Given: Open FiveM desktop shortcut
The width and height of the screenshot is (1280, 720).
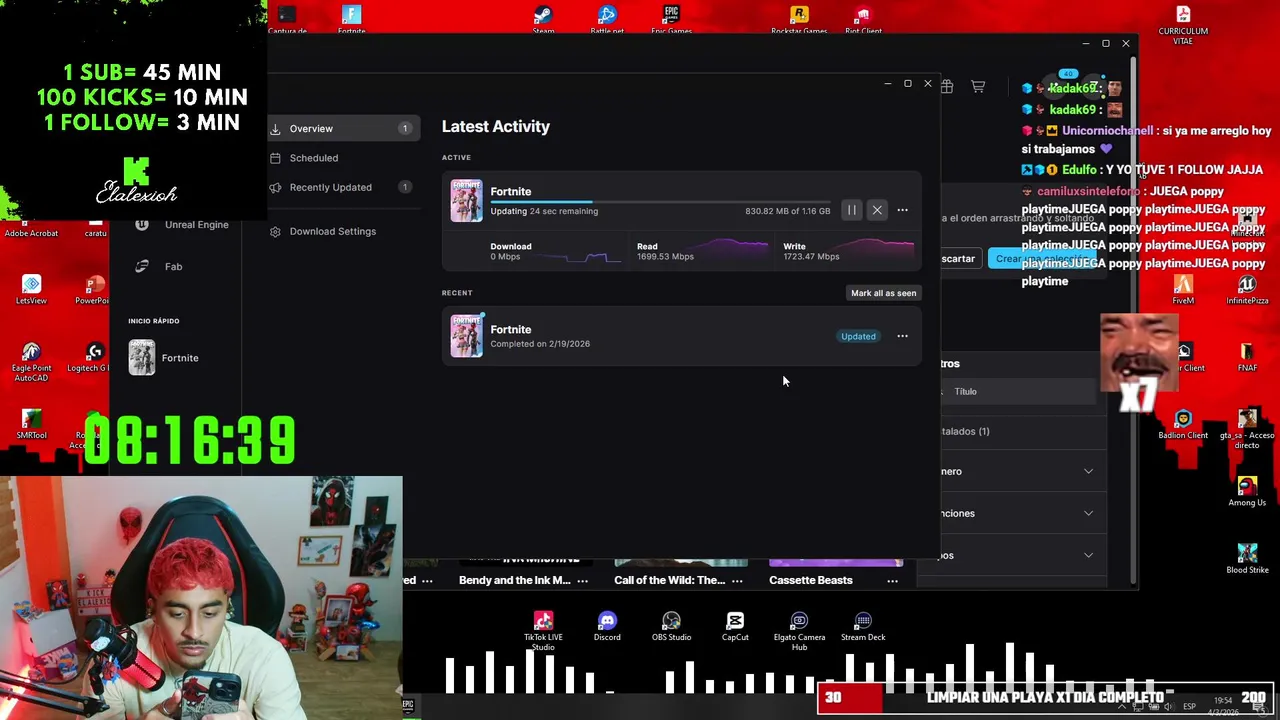Looking at the screenshot, I should coord(1183,289).
